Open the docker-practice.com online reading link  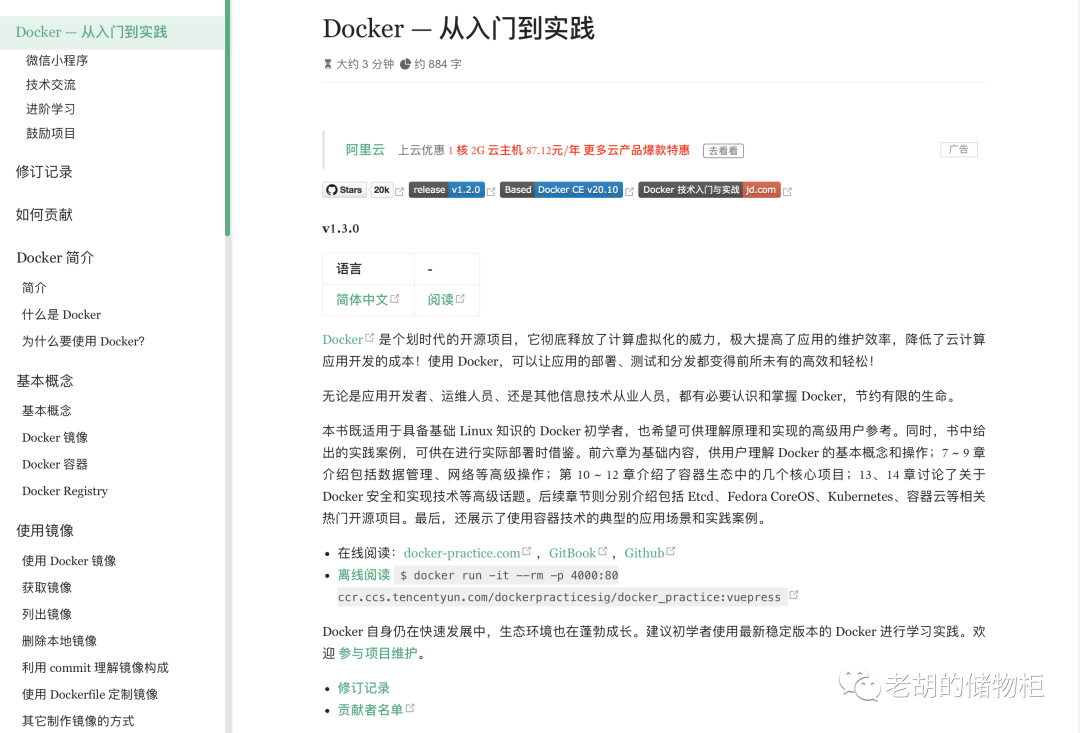461,553
